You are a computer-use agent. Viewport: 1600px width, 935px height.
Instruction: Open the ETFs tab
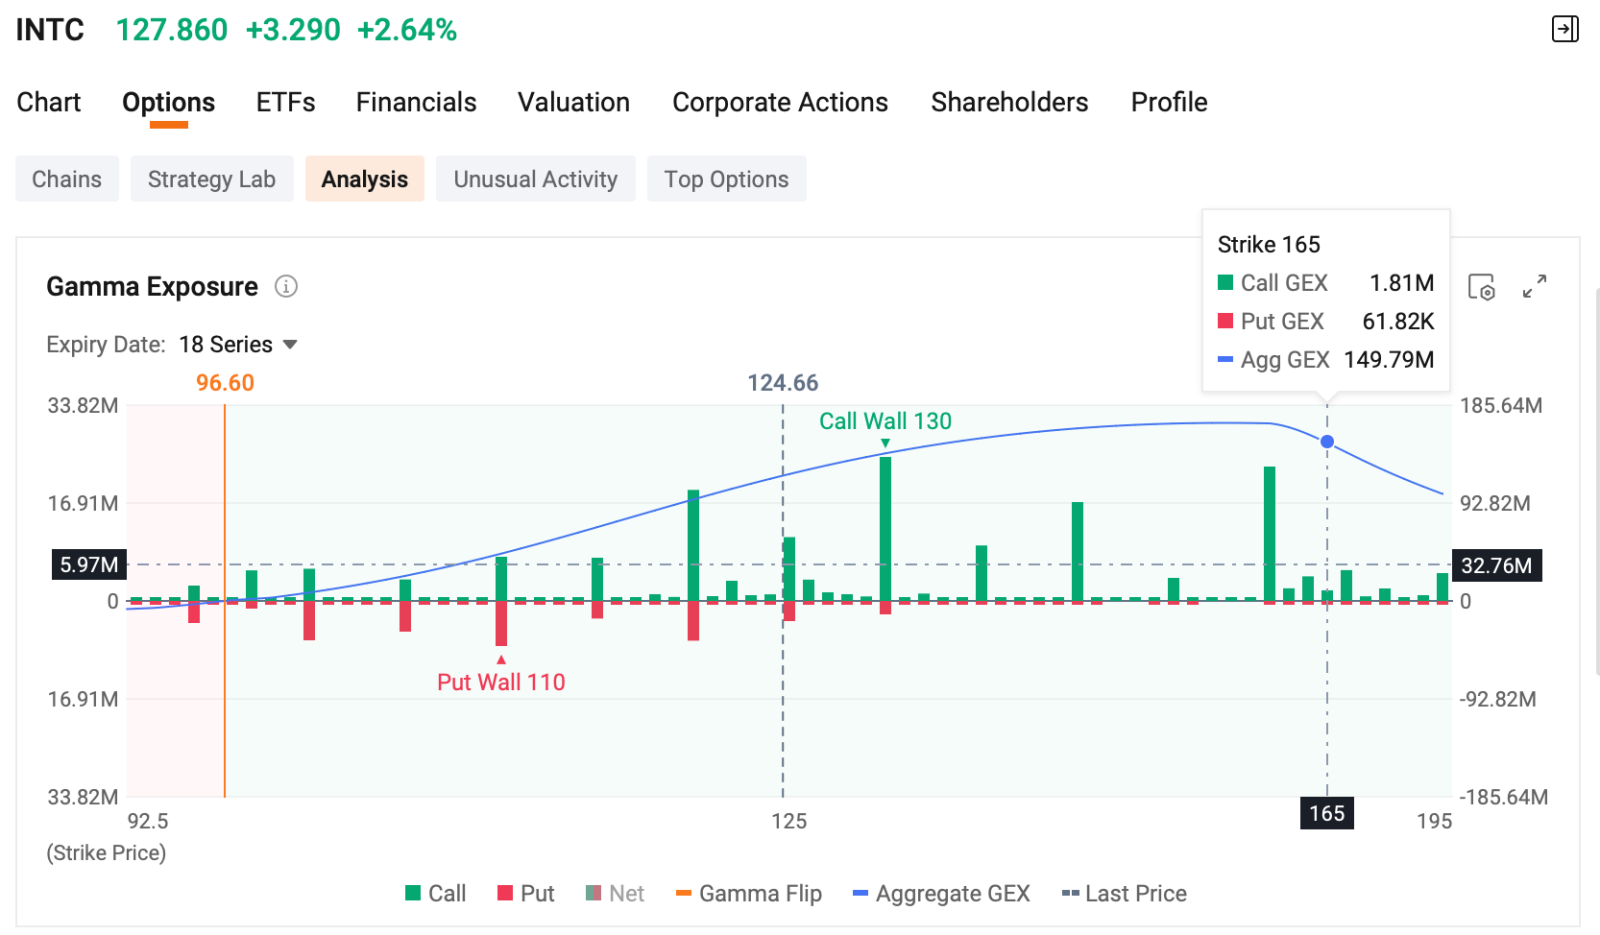pos(286,102)
